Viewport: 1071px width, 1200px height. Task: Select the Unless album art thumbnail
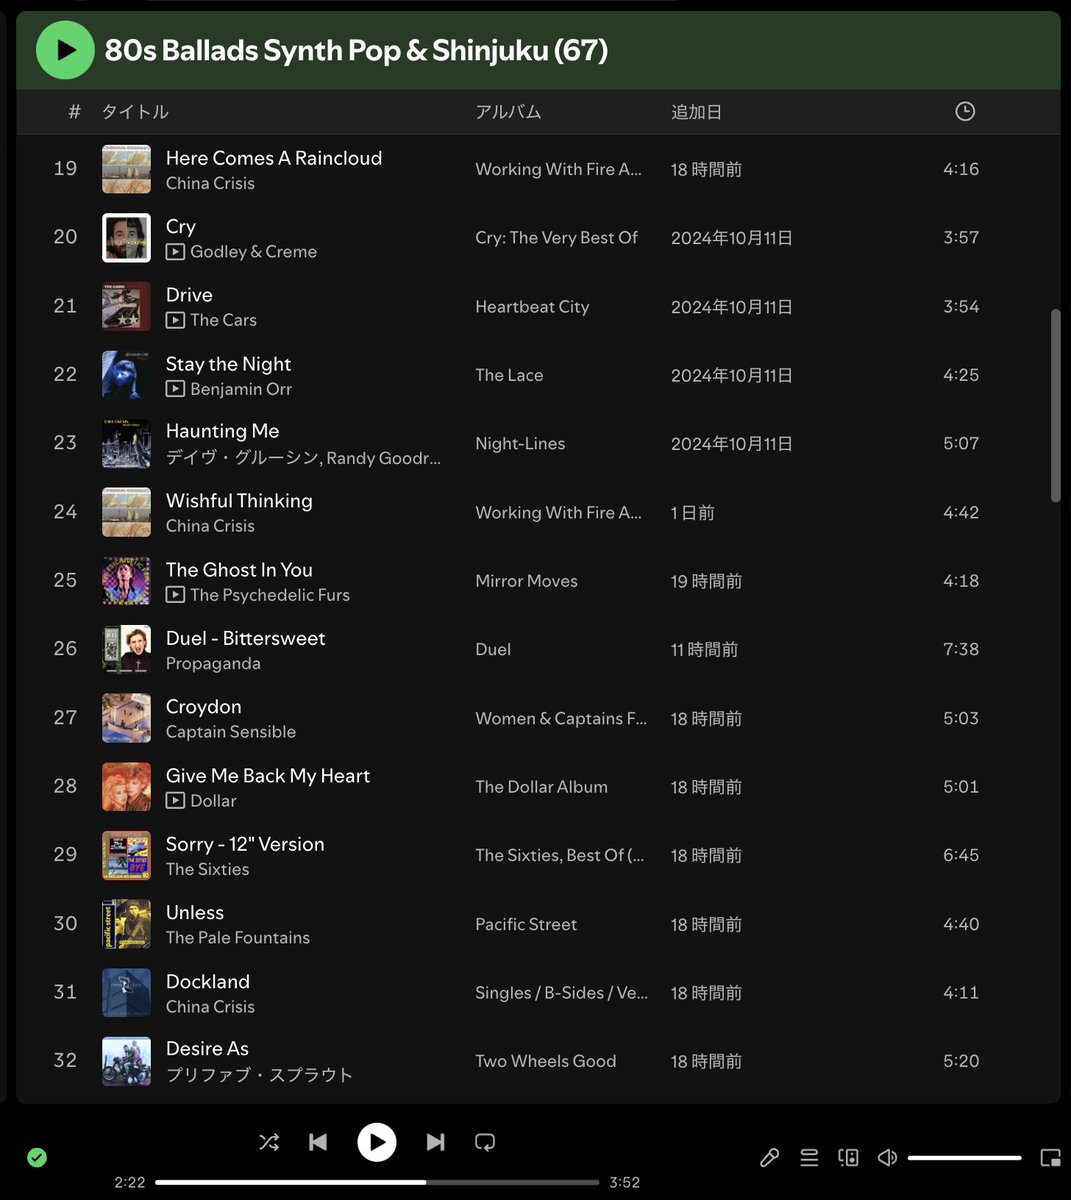[x=126, y=924]
